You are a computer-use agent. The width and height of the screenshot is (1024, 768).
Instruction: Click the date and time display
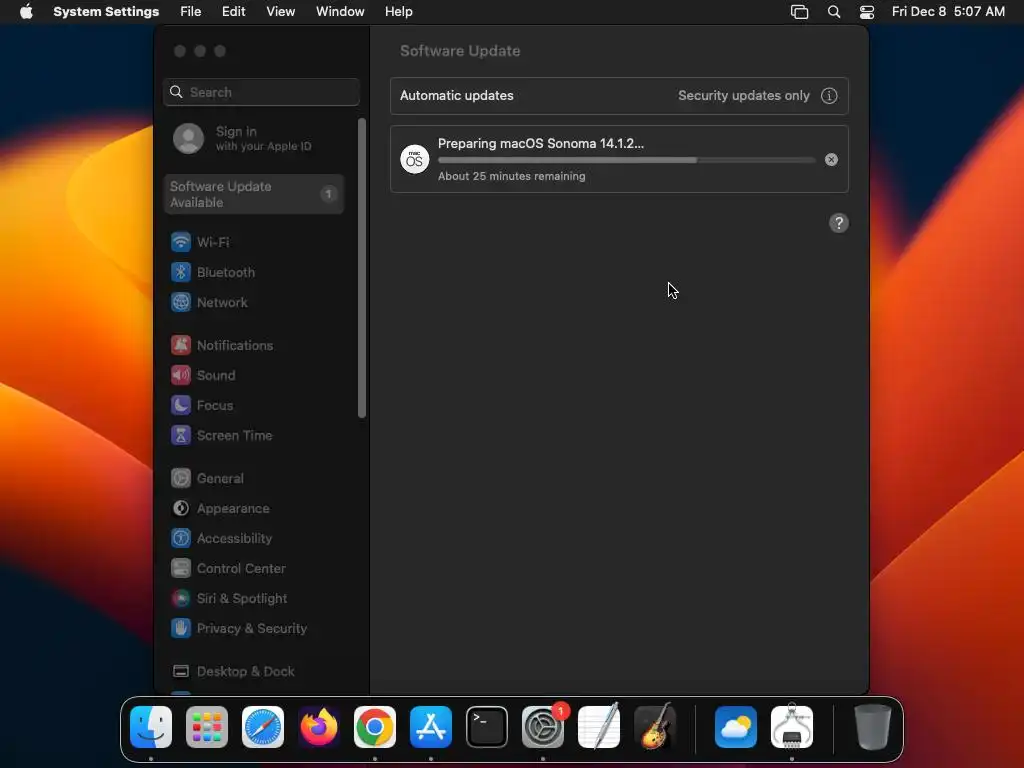[x=948, y=12]
